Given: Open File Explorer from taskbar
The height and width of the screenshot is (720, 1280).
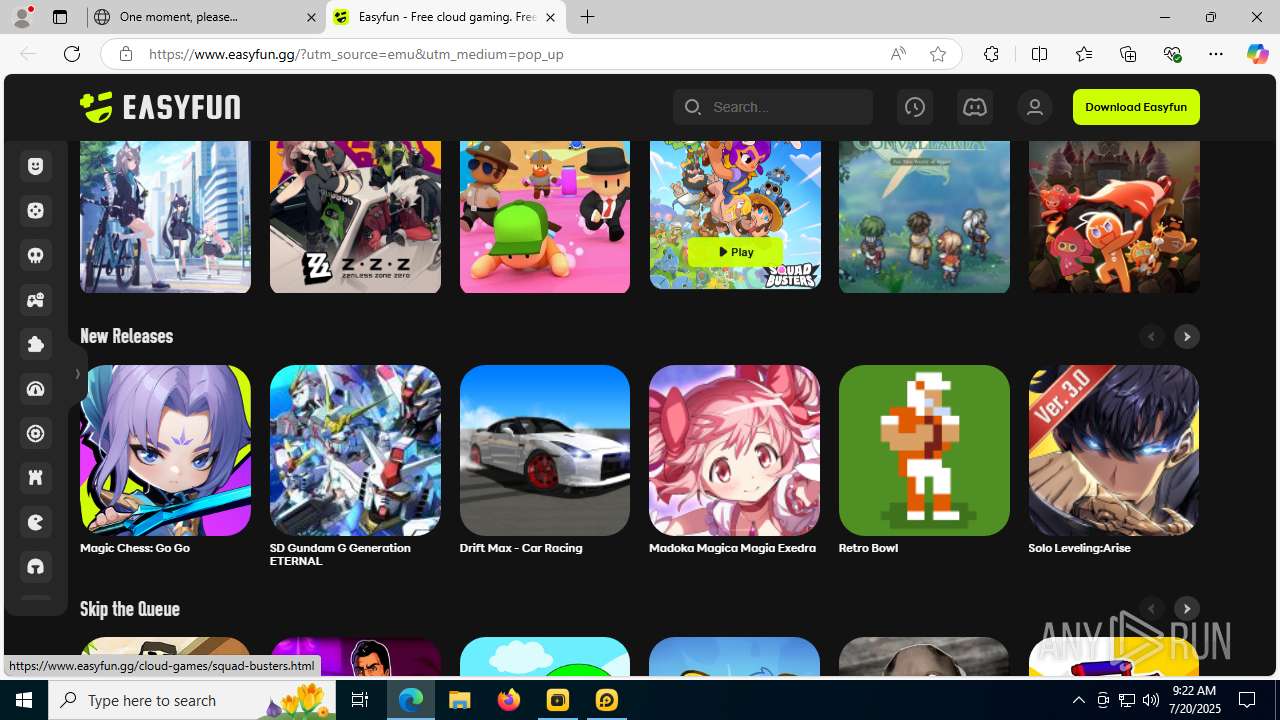Looking at the screenshot, I should [460, 700].
